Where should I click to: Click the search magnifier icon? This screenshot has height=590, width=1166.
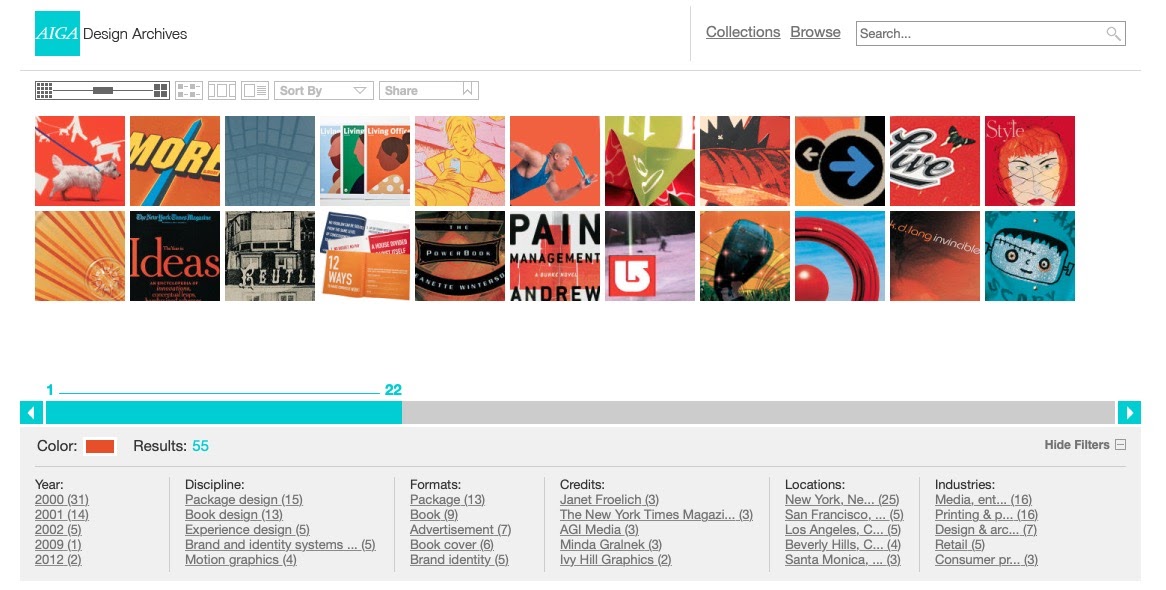coord(1112,33)
